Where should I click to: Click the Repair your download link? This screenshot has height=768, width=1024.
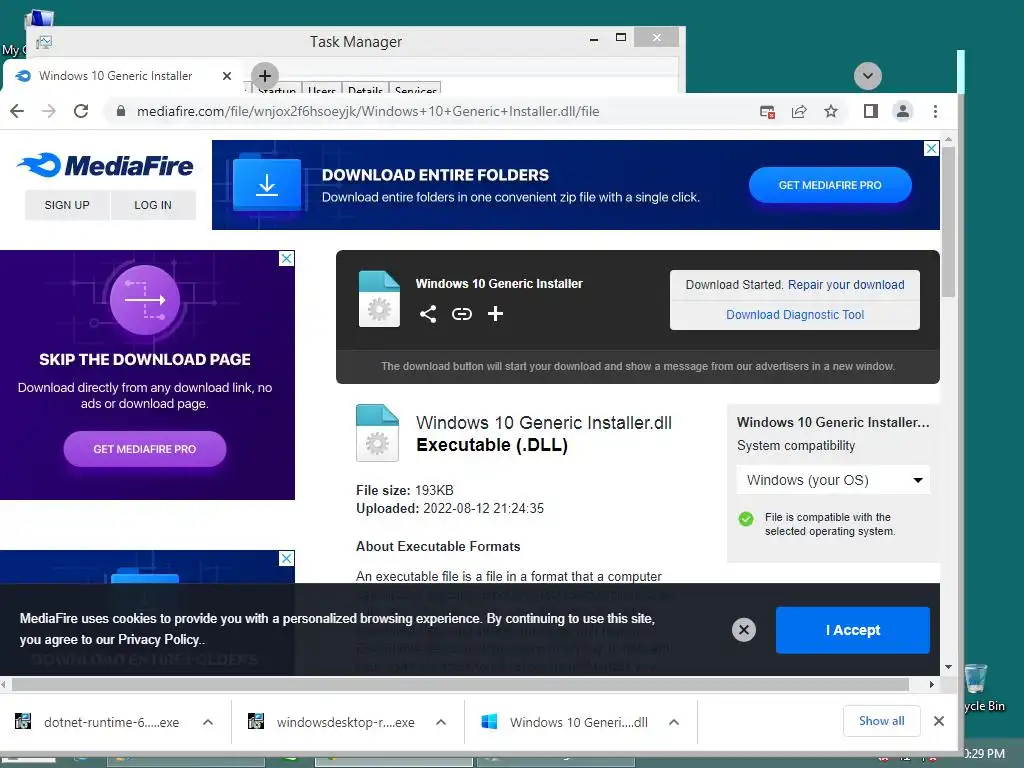pyautogui.click(x=846, y=285)
